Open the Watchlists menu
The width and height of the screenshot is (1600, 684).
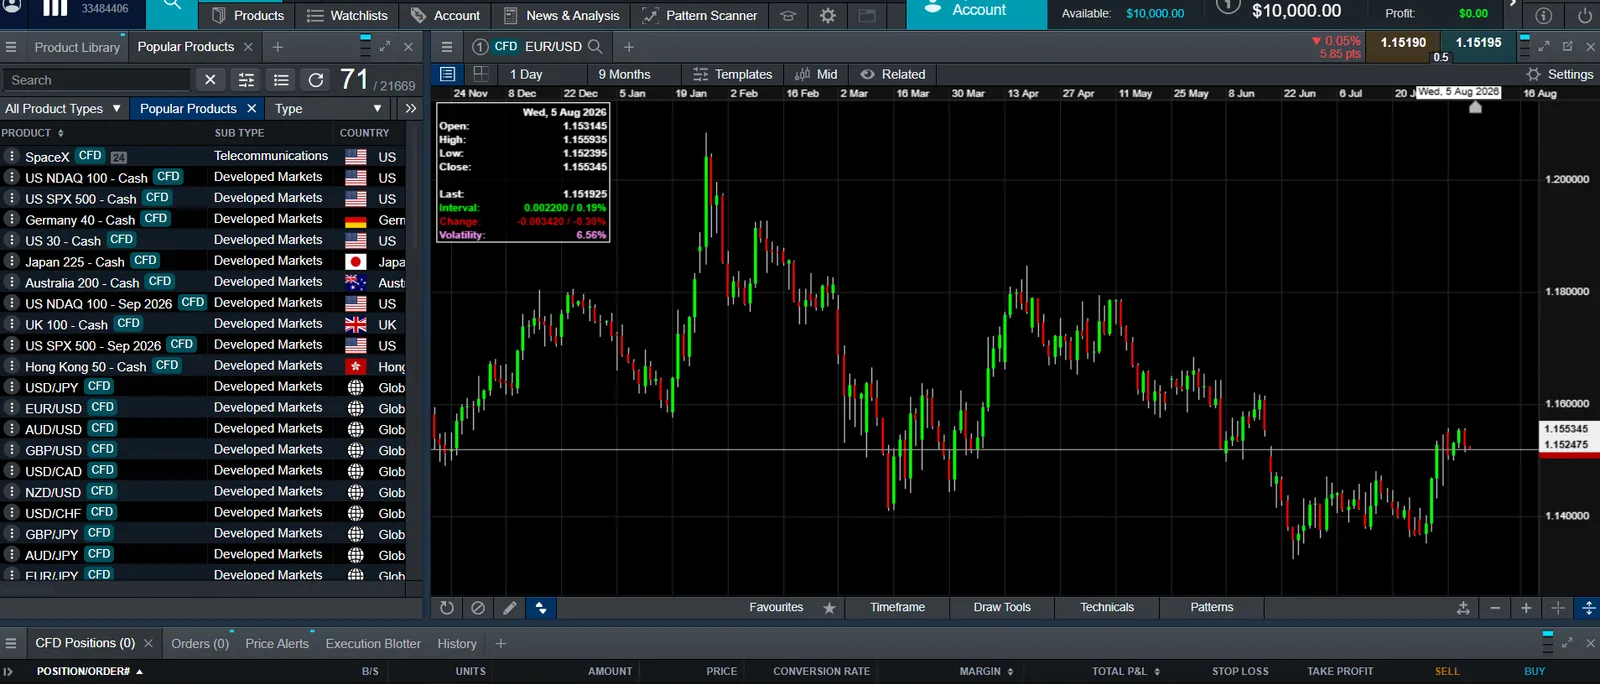tap(347, 15)
